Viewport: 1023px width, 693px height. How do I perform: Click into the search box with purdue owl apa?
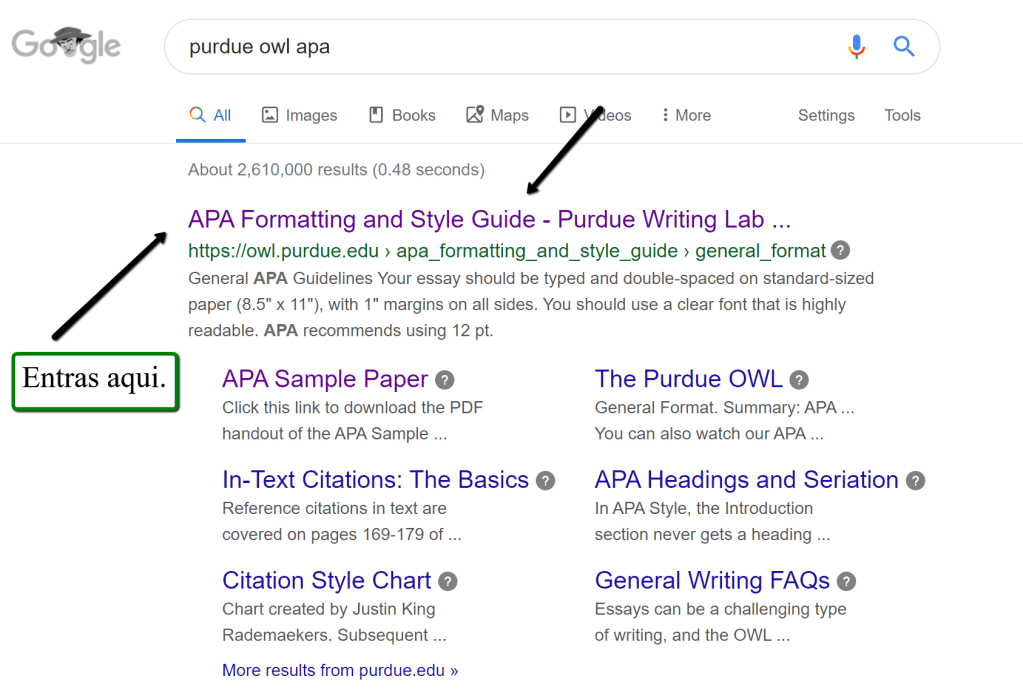pos(500,47)
